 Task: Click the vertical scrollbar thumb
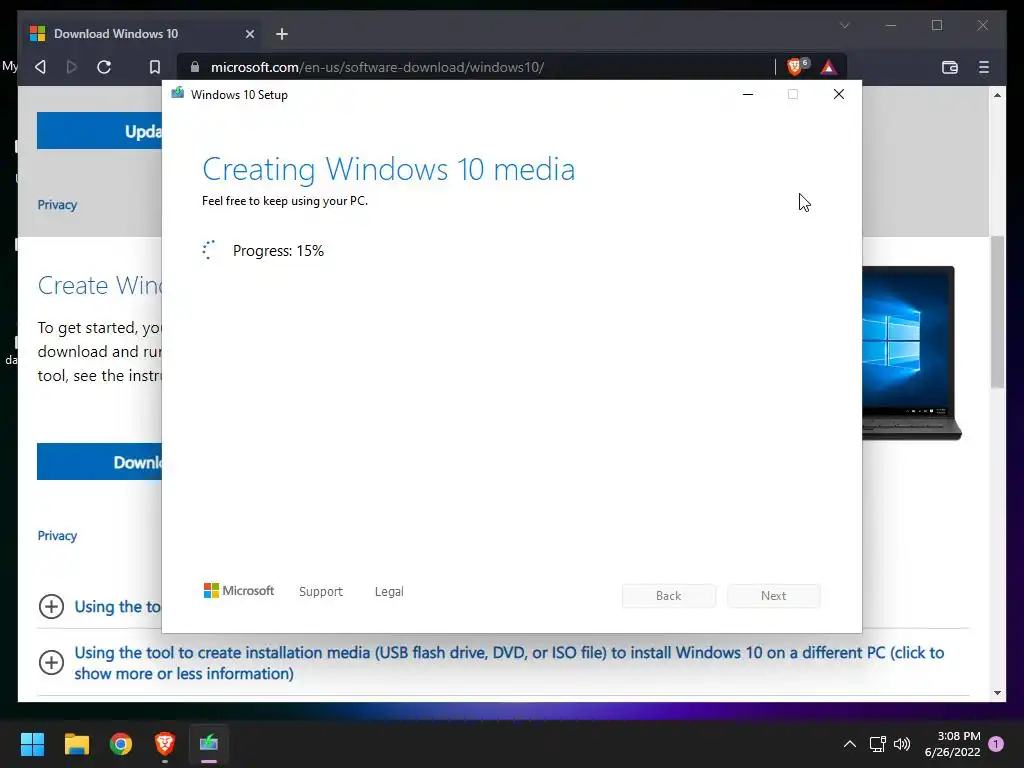pyautogui.click(x=997, y=312)
